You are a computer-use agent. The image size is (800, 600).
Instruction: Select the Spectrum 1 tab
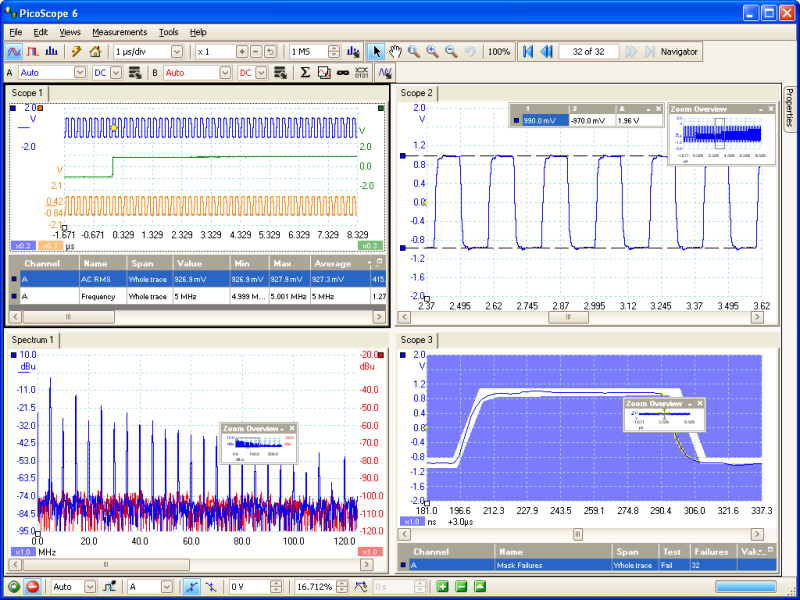[32, 340]
